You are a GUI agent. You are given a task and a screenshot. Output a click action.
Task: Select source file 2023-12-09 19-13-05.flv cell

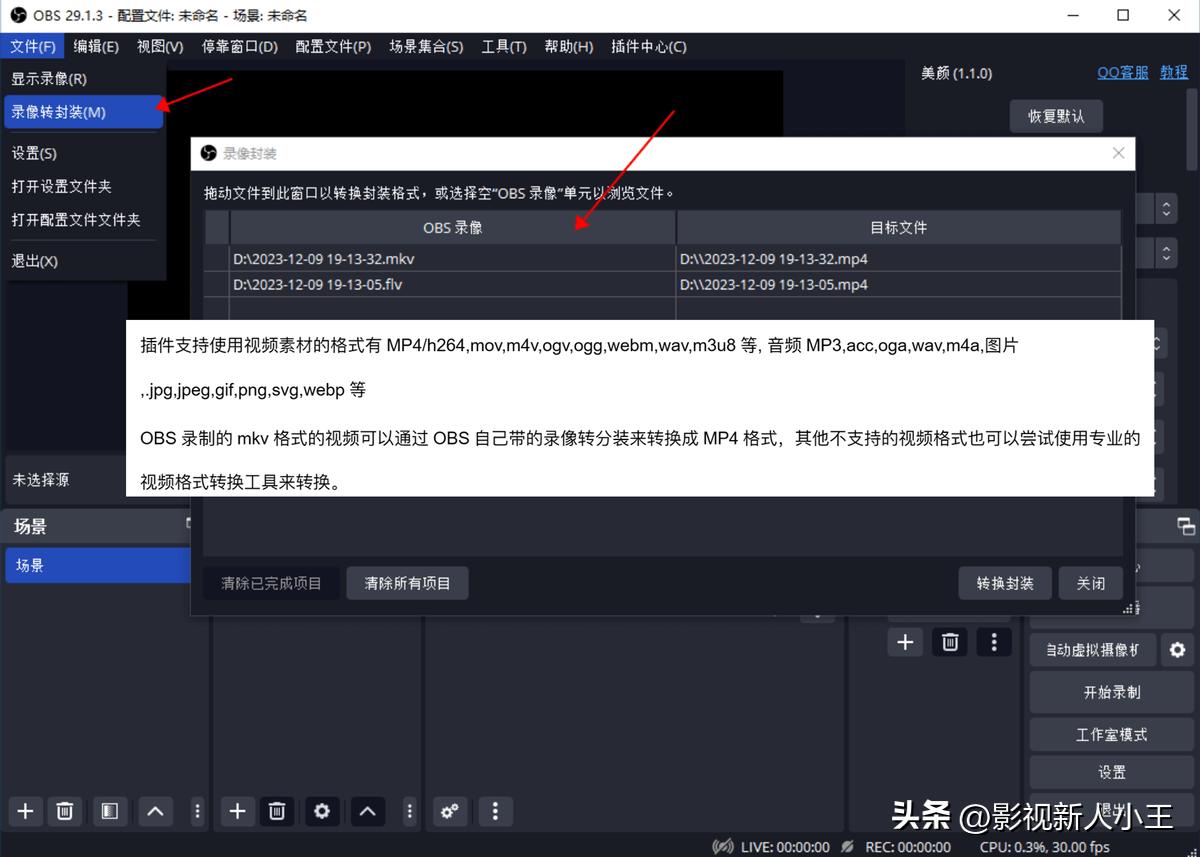[x=453, y=285]
